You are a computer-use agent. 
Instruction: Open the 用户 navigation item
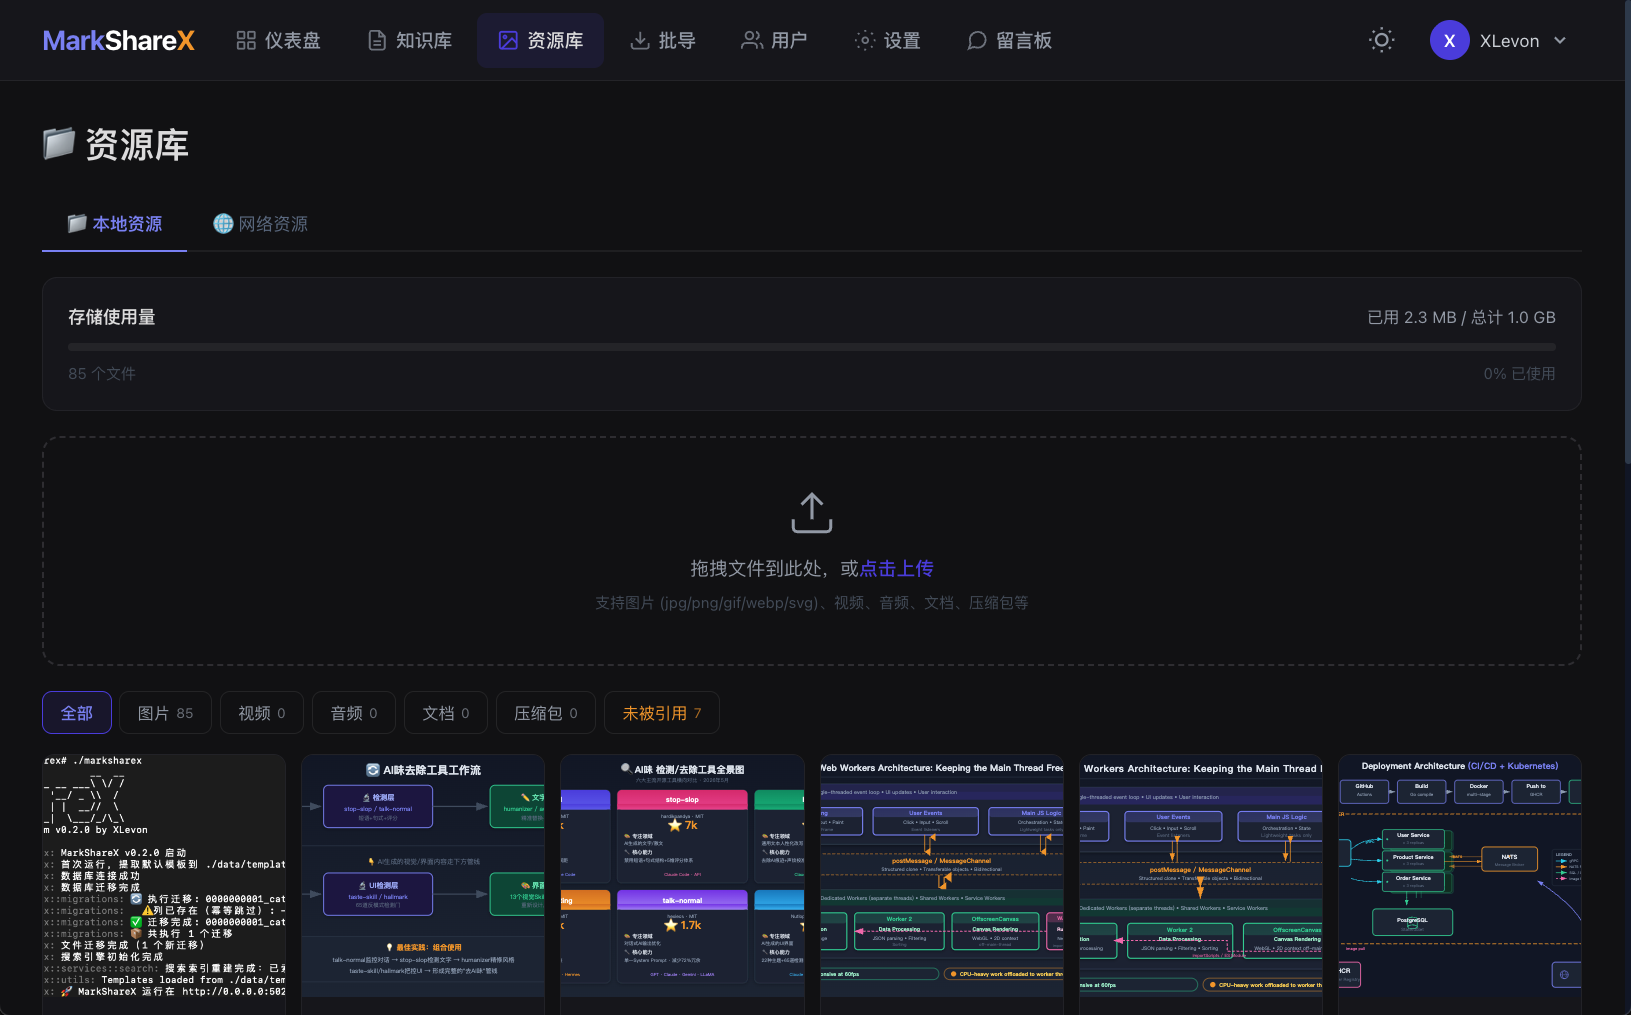point(774,41)
